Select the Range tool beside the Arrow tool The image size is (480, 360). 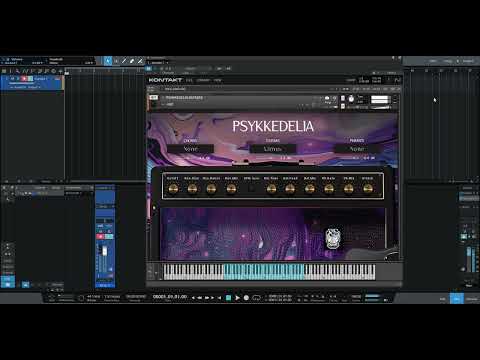coord(116,61)
